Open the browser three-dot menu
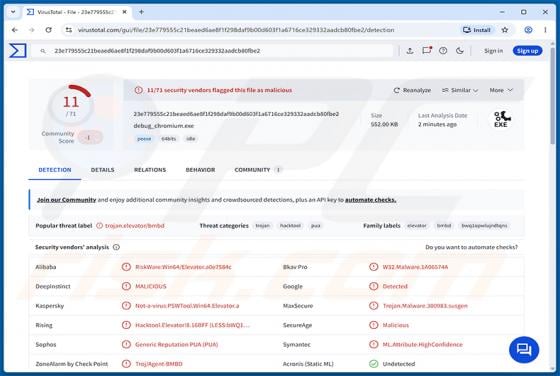560x376 pixels. pyautogui.click(x=545, y=30)
